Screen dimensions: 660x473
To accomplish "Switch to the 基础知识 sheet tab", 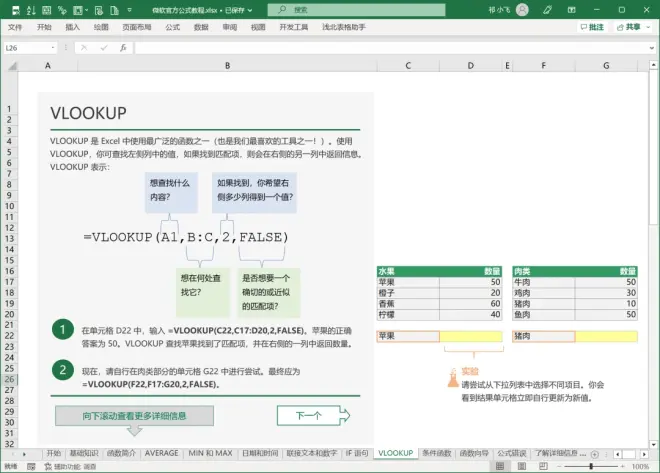I will coord(84,453).
